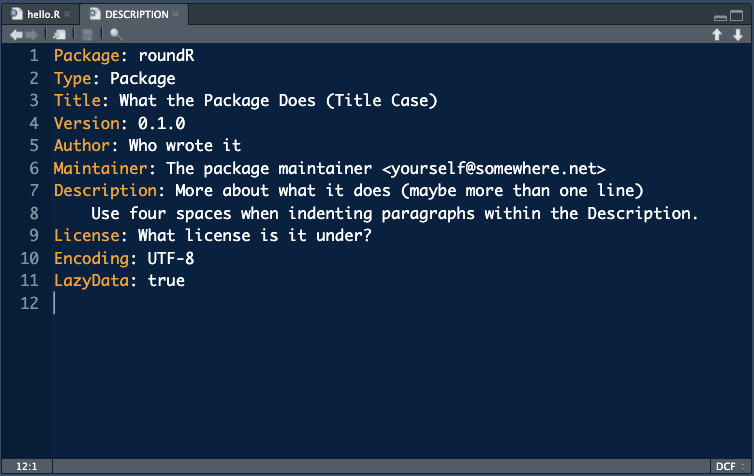Image resolution: width=754 pixels, height=476 pixels.
Task: Go back to previous source location
Action: [x=16, y=35]
